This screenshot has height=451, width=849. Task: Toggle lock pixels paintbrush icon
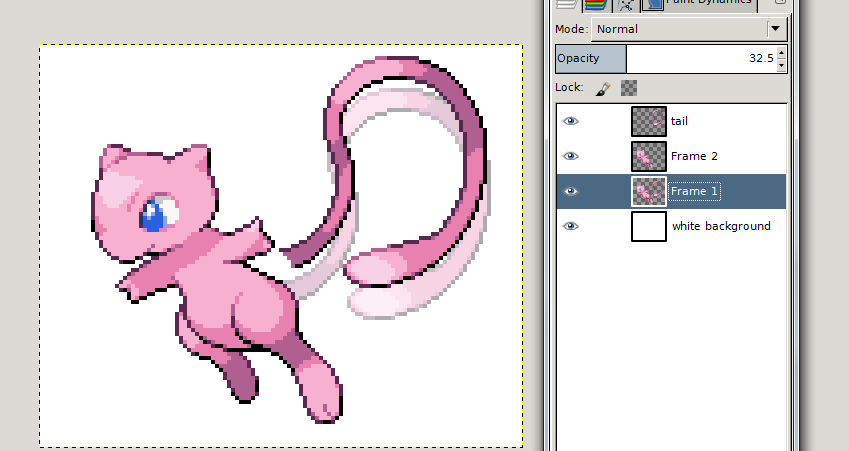(603, 88)
